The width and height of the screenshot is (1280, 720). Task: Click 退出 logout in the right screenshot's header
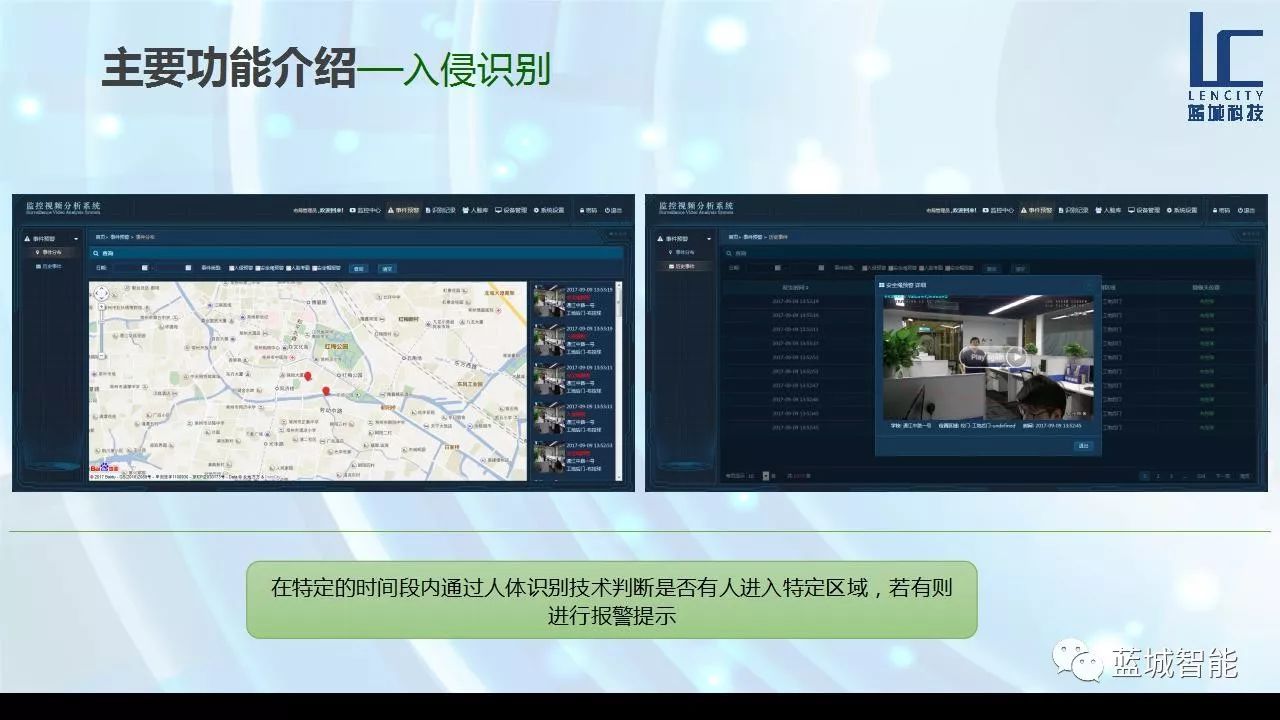pyautogui.click(x=1246, y=210)
